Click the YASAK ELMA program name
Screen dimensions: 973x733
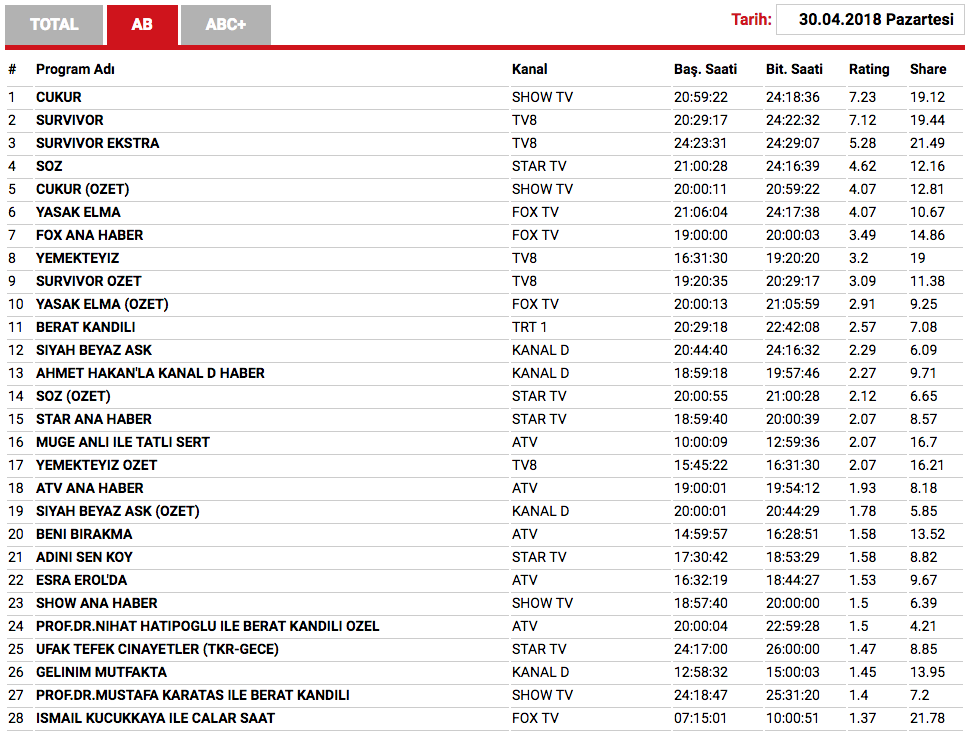point(78,212)
